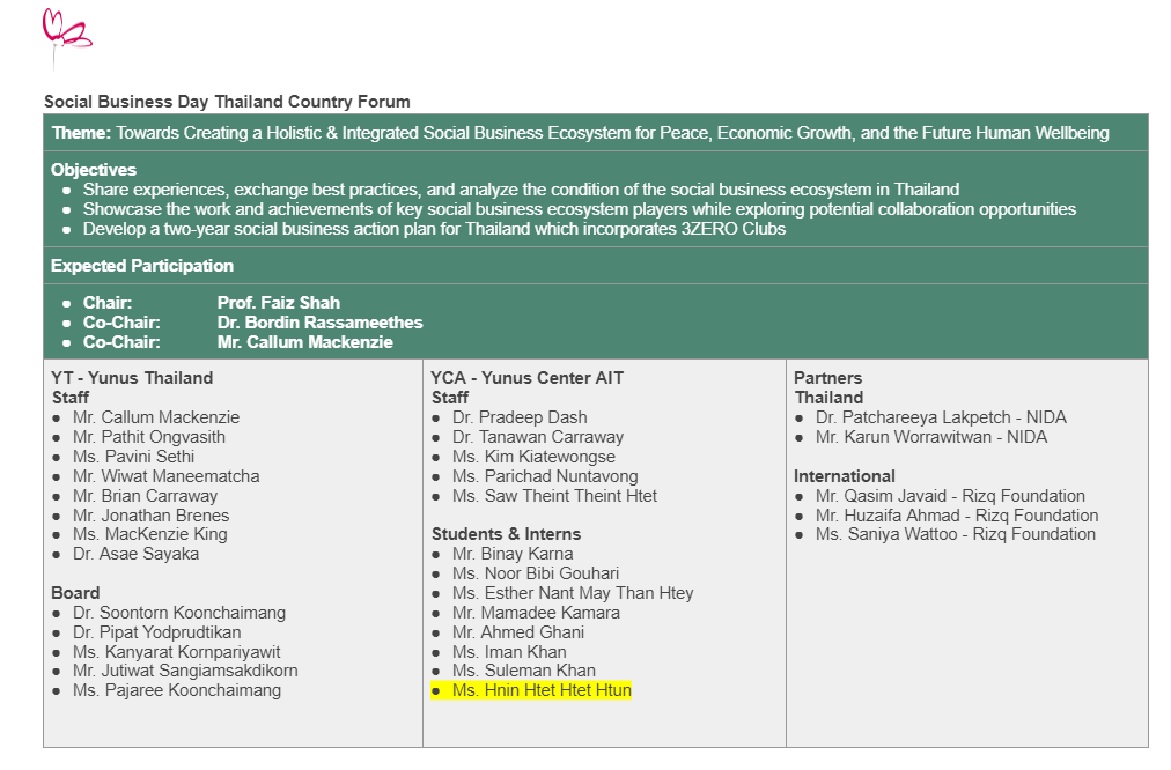Screen dimensions: 1171x770
Task: Click Co-Chair Dr. Bordin Rassameethes
Action: tap(320, 323)
